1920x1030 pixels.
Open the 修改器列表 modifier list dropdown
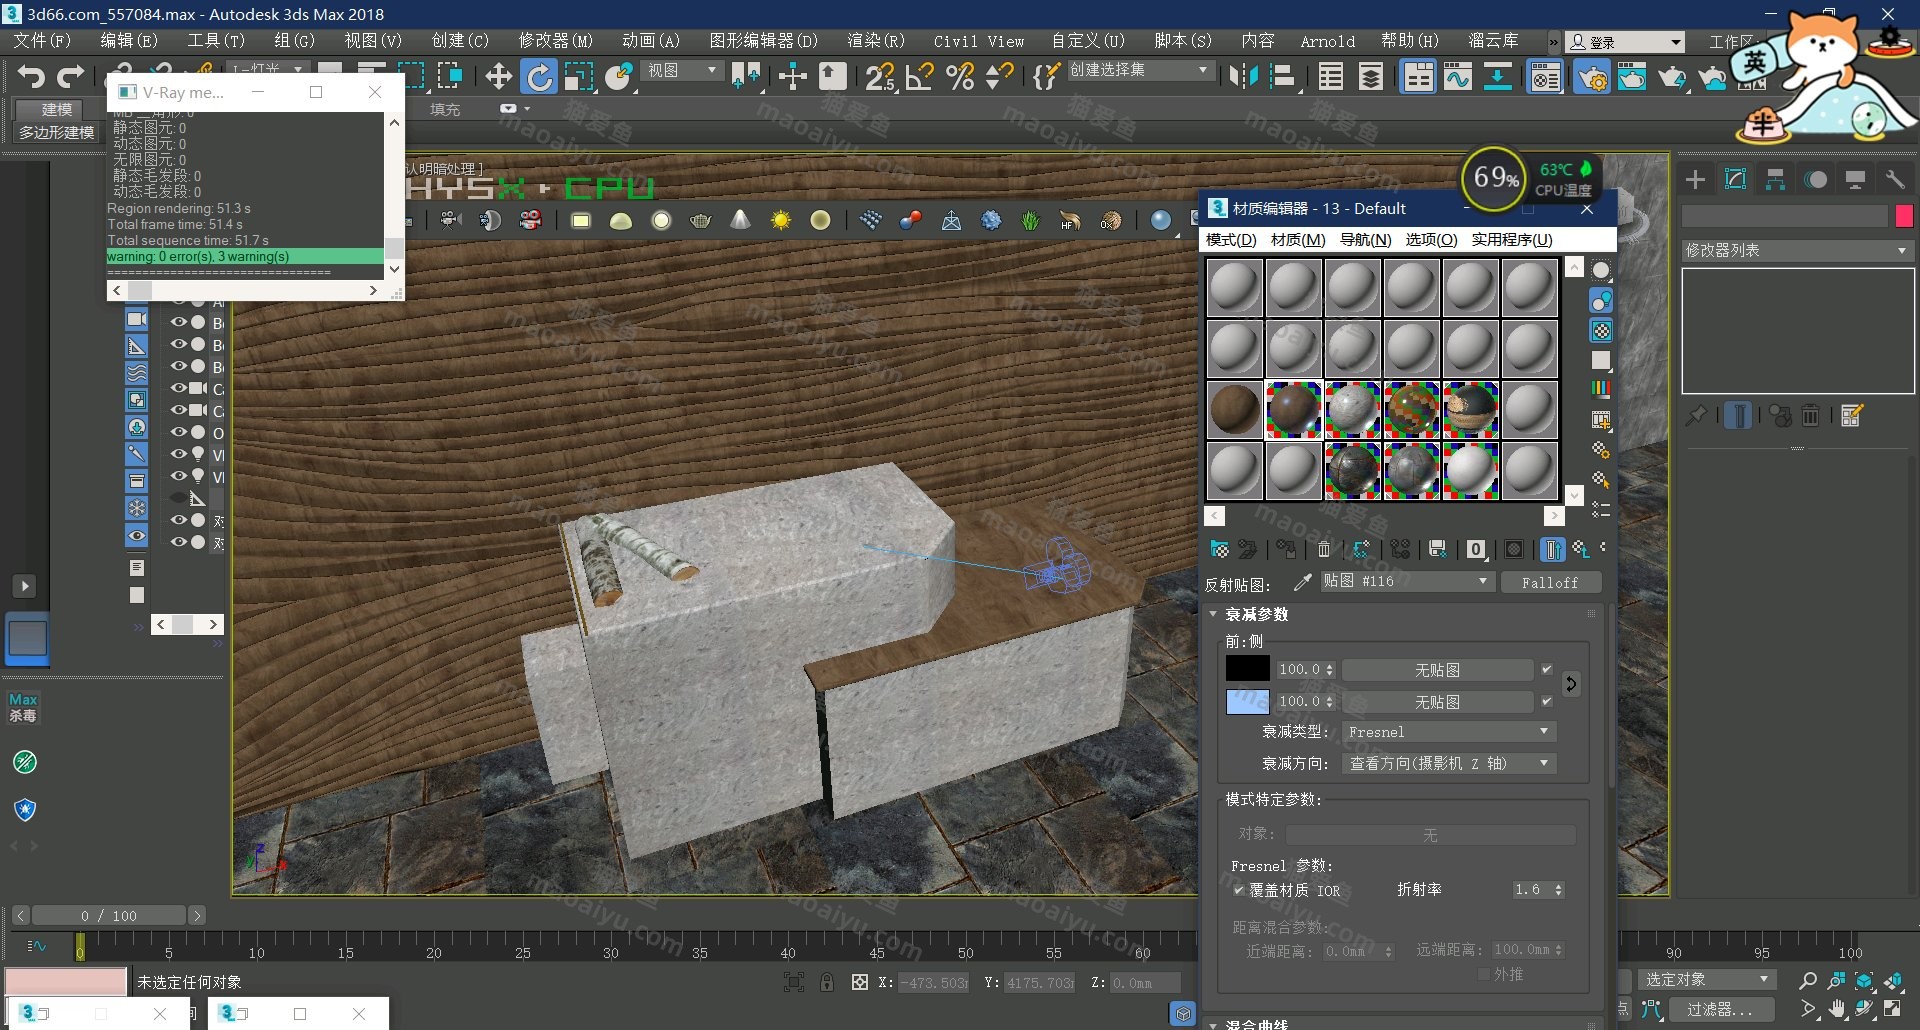tap(1796, 250)
